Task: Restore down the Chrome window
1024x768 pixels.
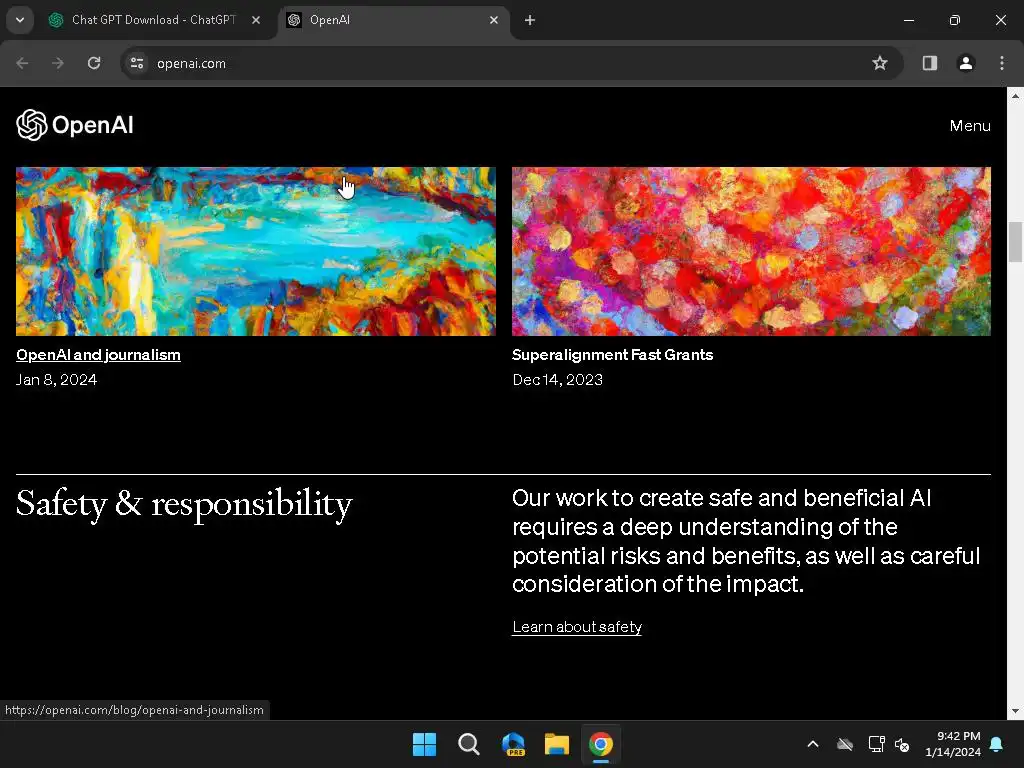Action: pos(955,20)
